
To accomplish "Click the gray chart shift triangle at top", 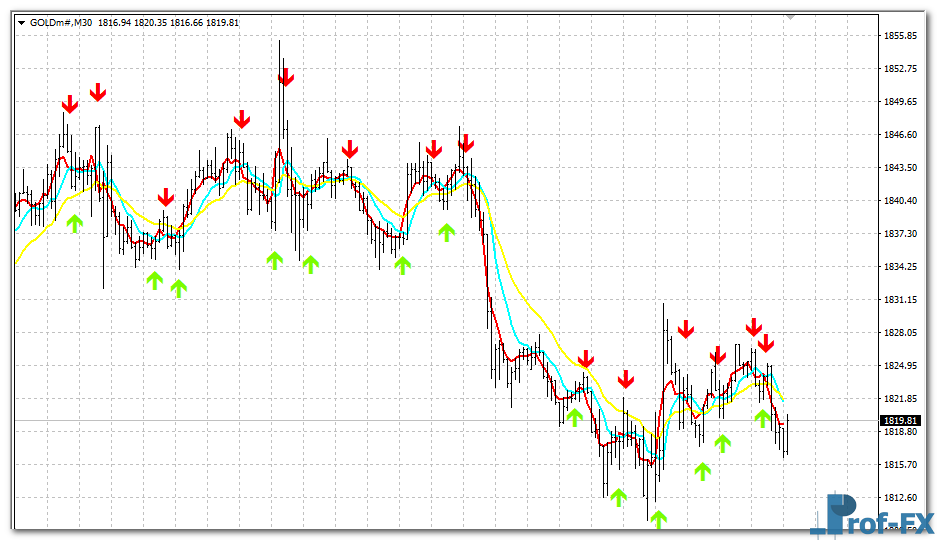I will [x=791, y=17].
